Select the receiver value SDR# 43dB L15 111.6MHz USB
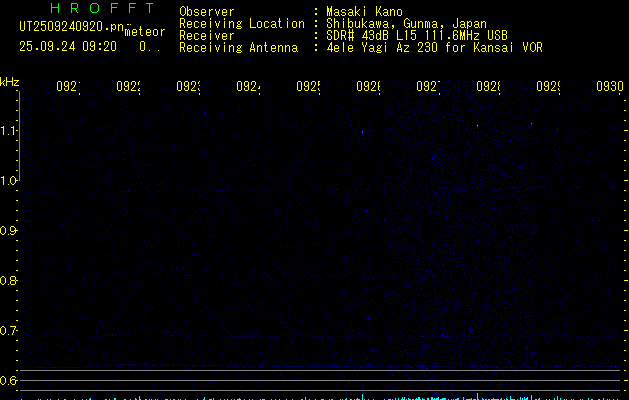The height and width of the screenshot is (400, 629). (x=417, y=35)
